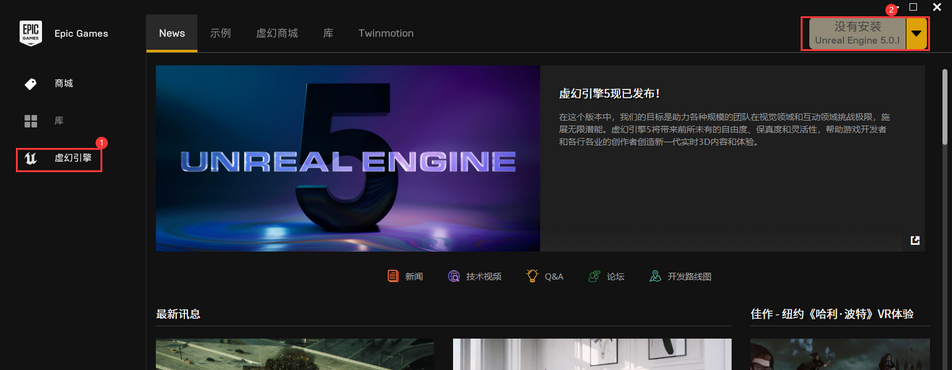Open the 商城 store tag icon

(x=30, y=84)
